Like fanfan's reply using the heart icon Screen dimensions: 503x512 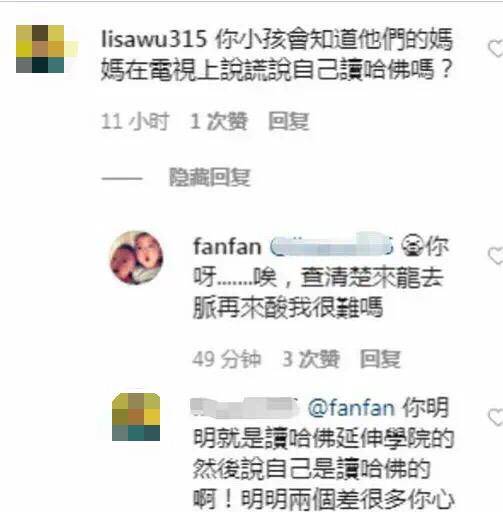(x=496, y=256)
